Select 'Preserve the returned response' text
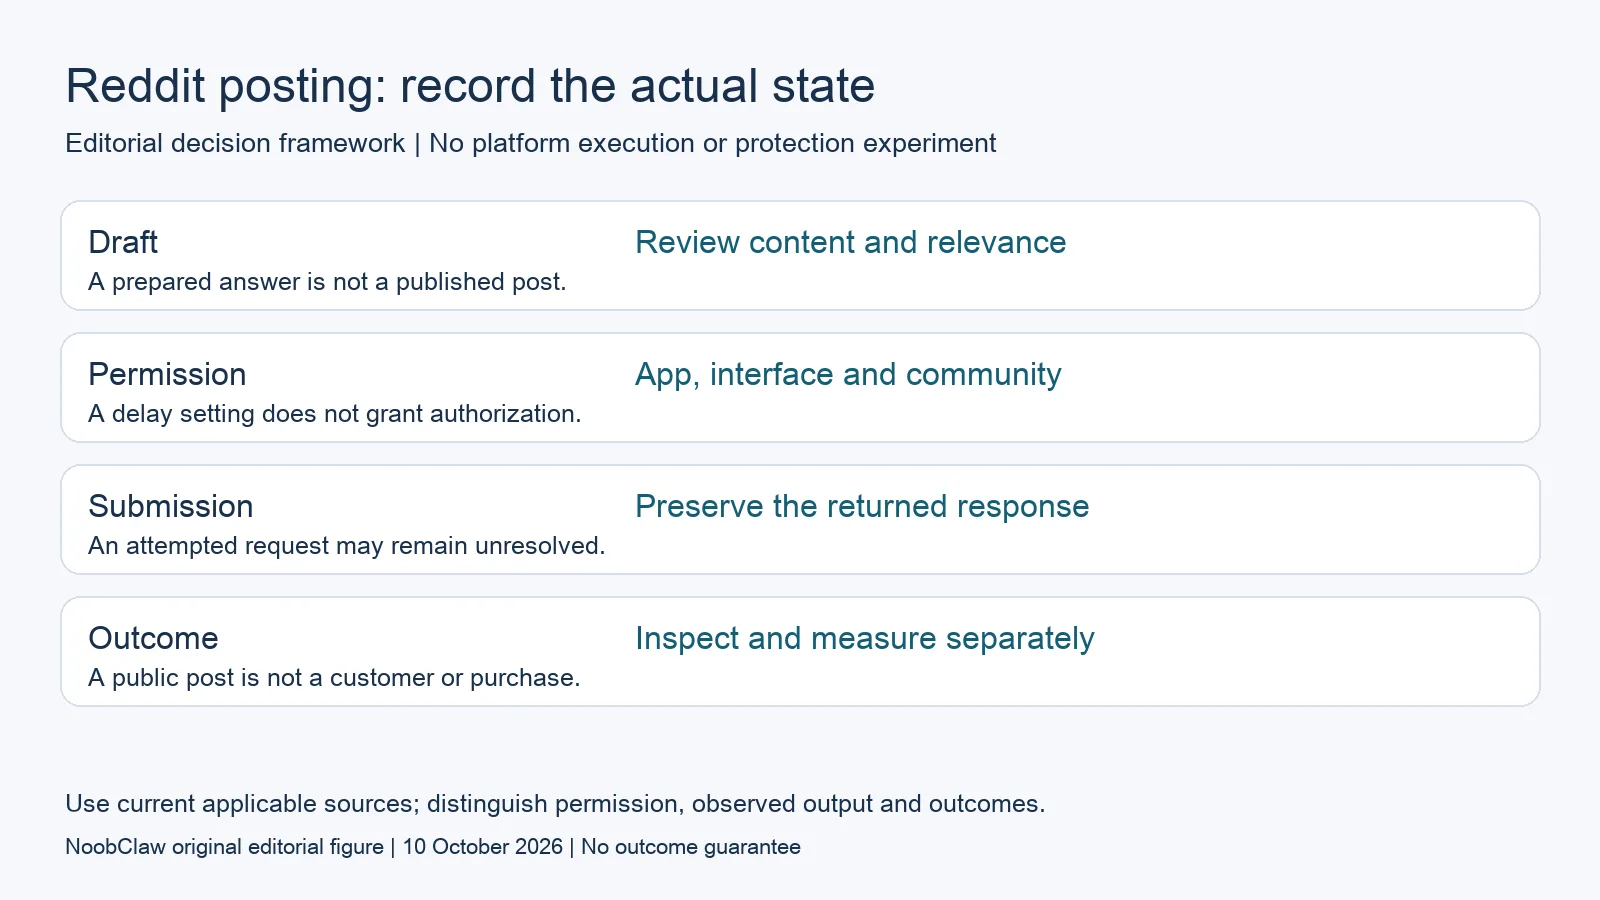The width and height of the screenshot is (1600, 900). coord(862,506)
